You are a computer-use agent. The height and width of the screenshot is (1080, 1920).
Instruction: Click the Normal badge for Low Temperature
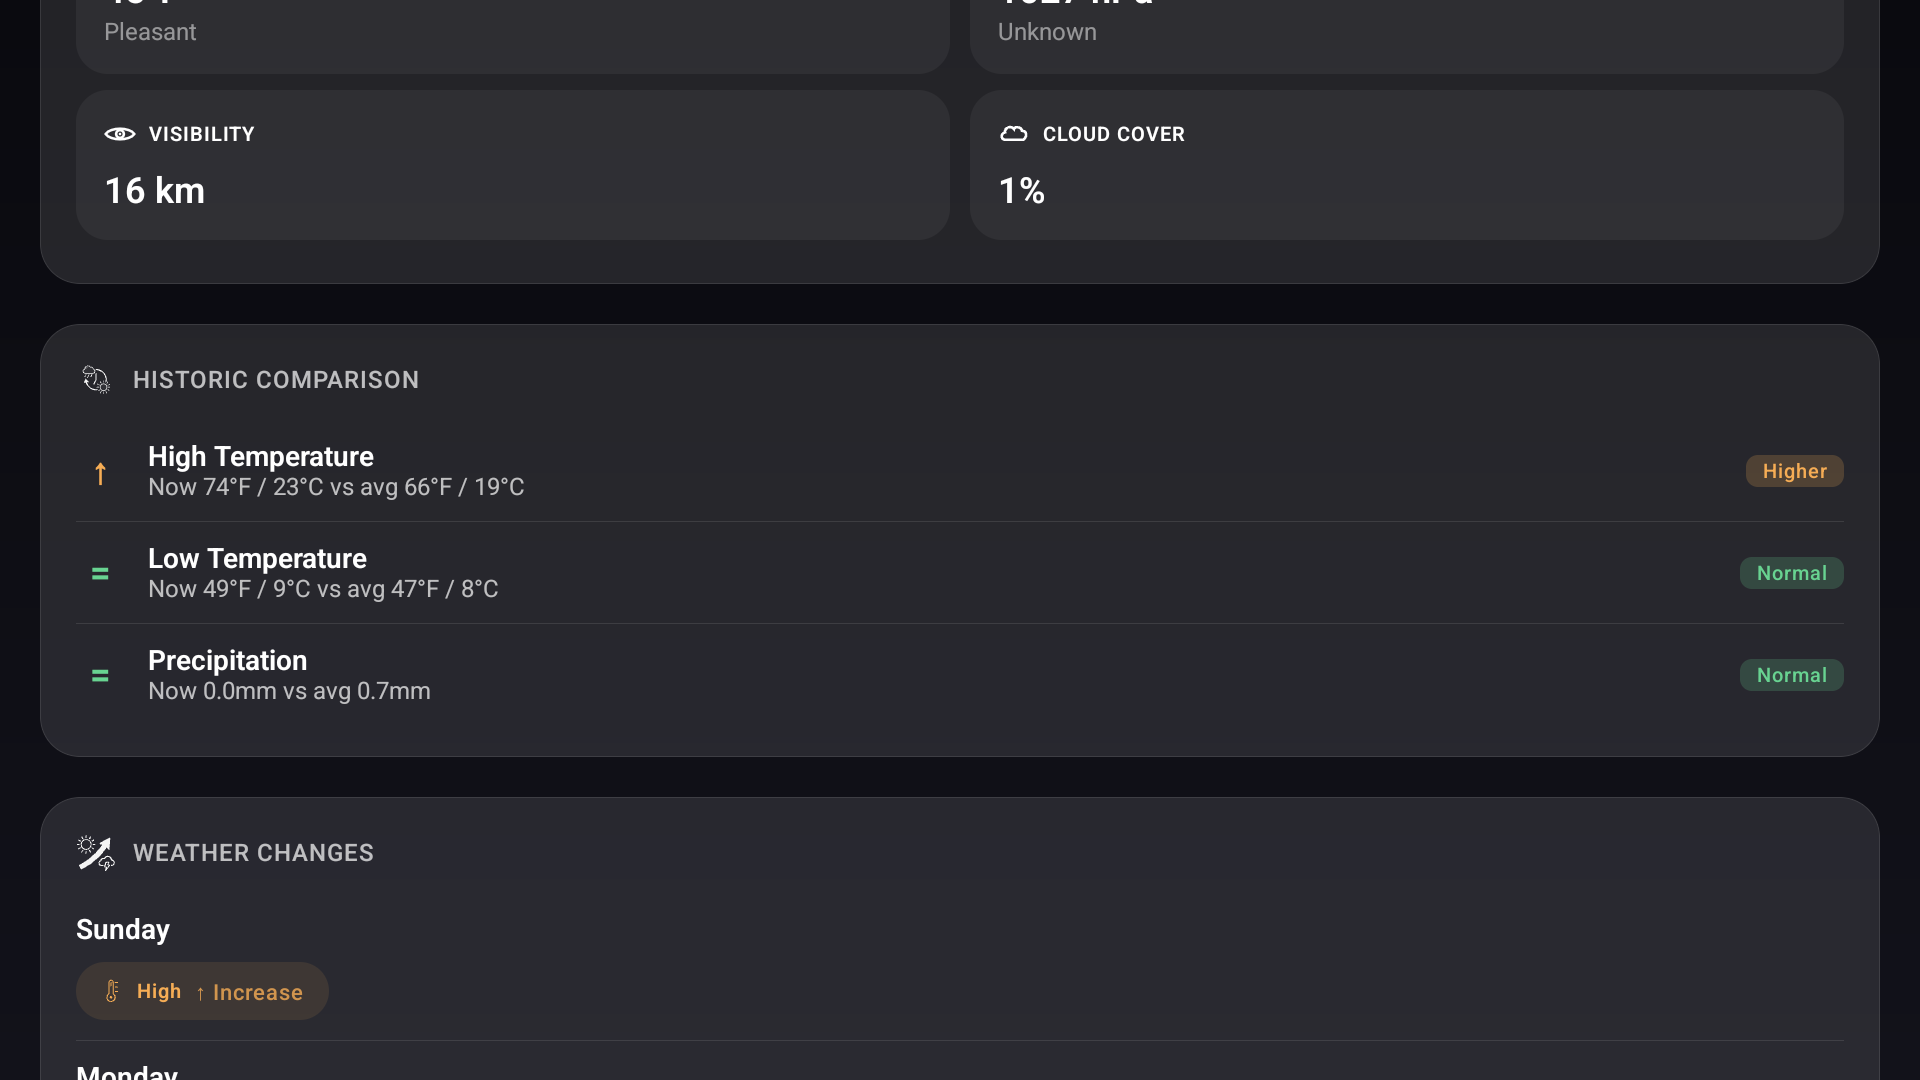[x=1791, y=573]
